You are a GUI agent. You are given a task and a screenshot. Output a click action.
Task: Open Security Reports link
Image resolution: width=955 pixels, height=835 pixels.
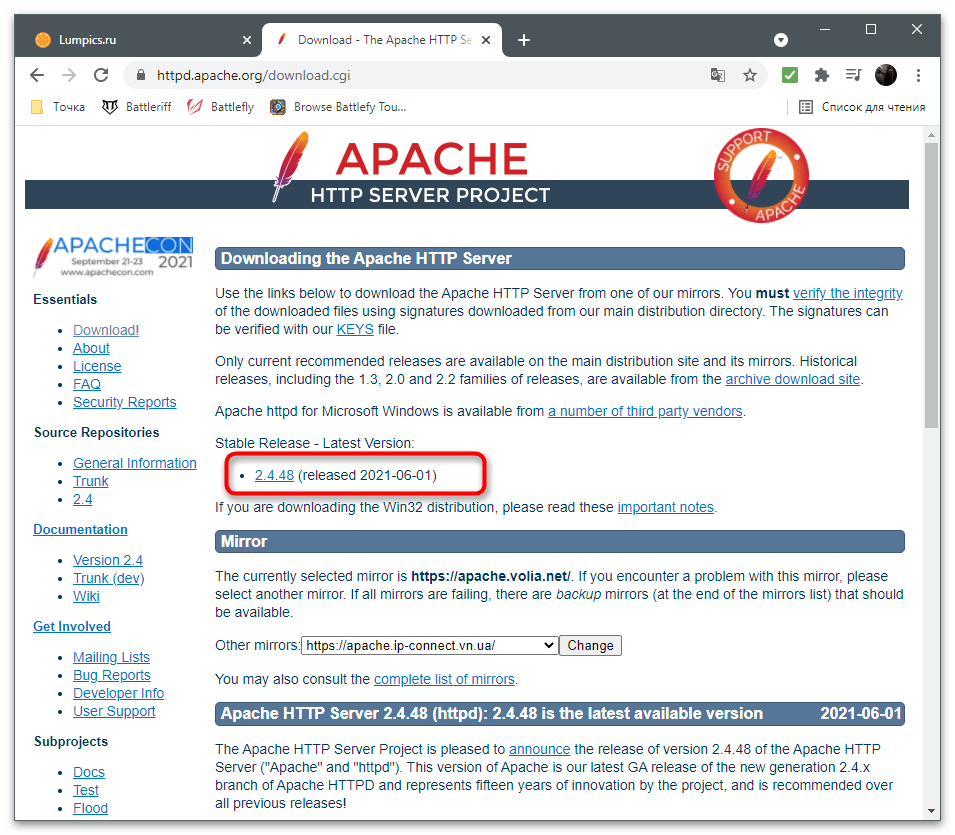coord(124,402)
